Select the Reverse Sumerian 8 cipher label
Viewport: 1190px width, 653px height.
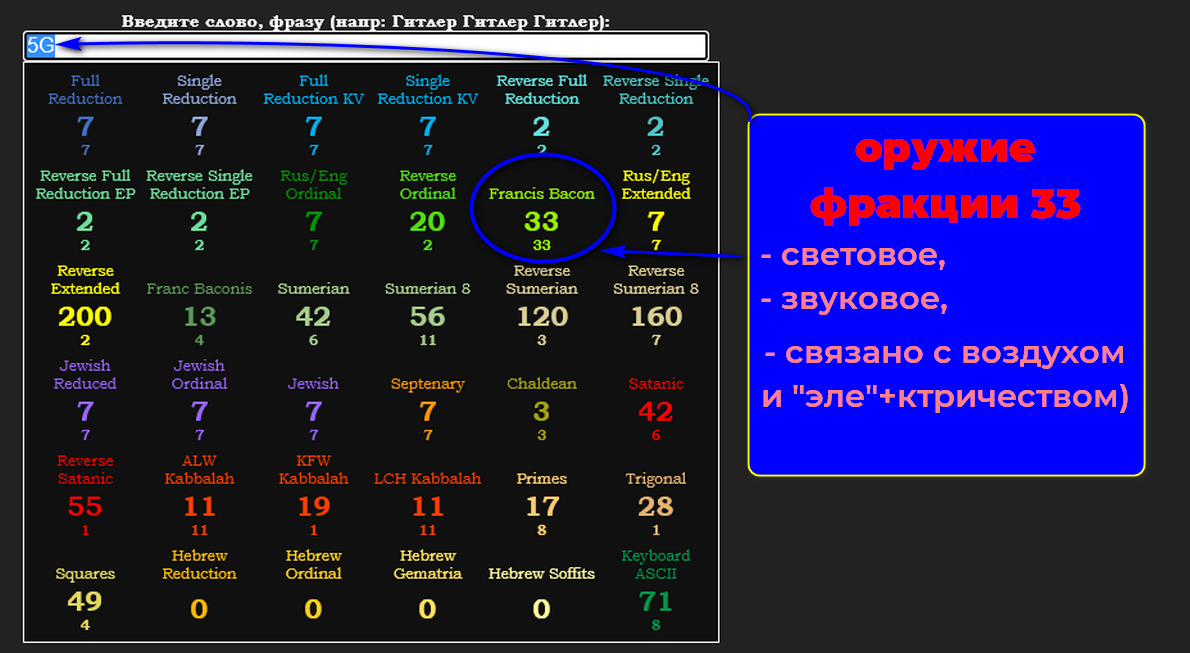coord(656,279)
